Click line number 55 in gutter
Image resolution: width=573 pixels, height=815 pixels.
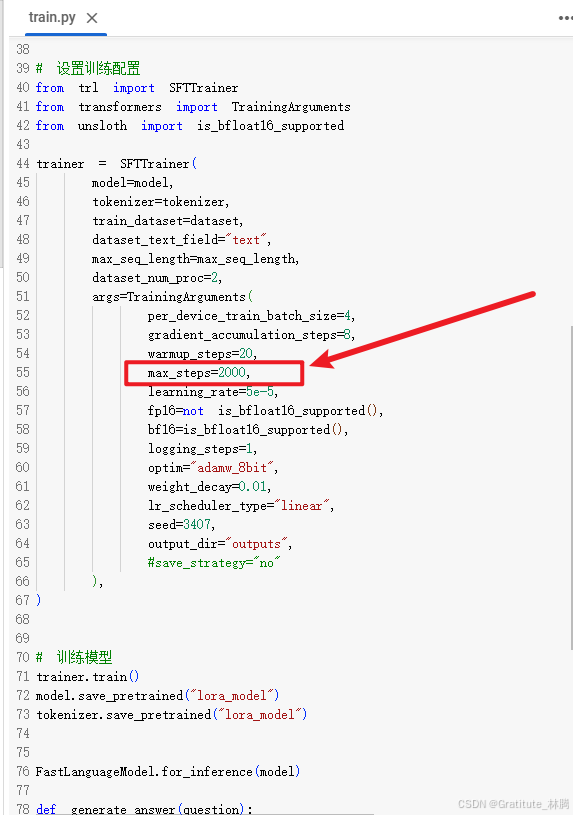click(23, 372)
